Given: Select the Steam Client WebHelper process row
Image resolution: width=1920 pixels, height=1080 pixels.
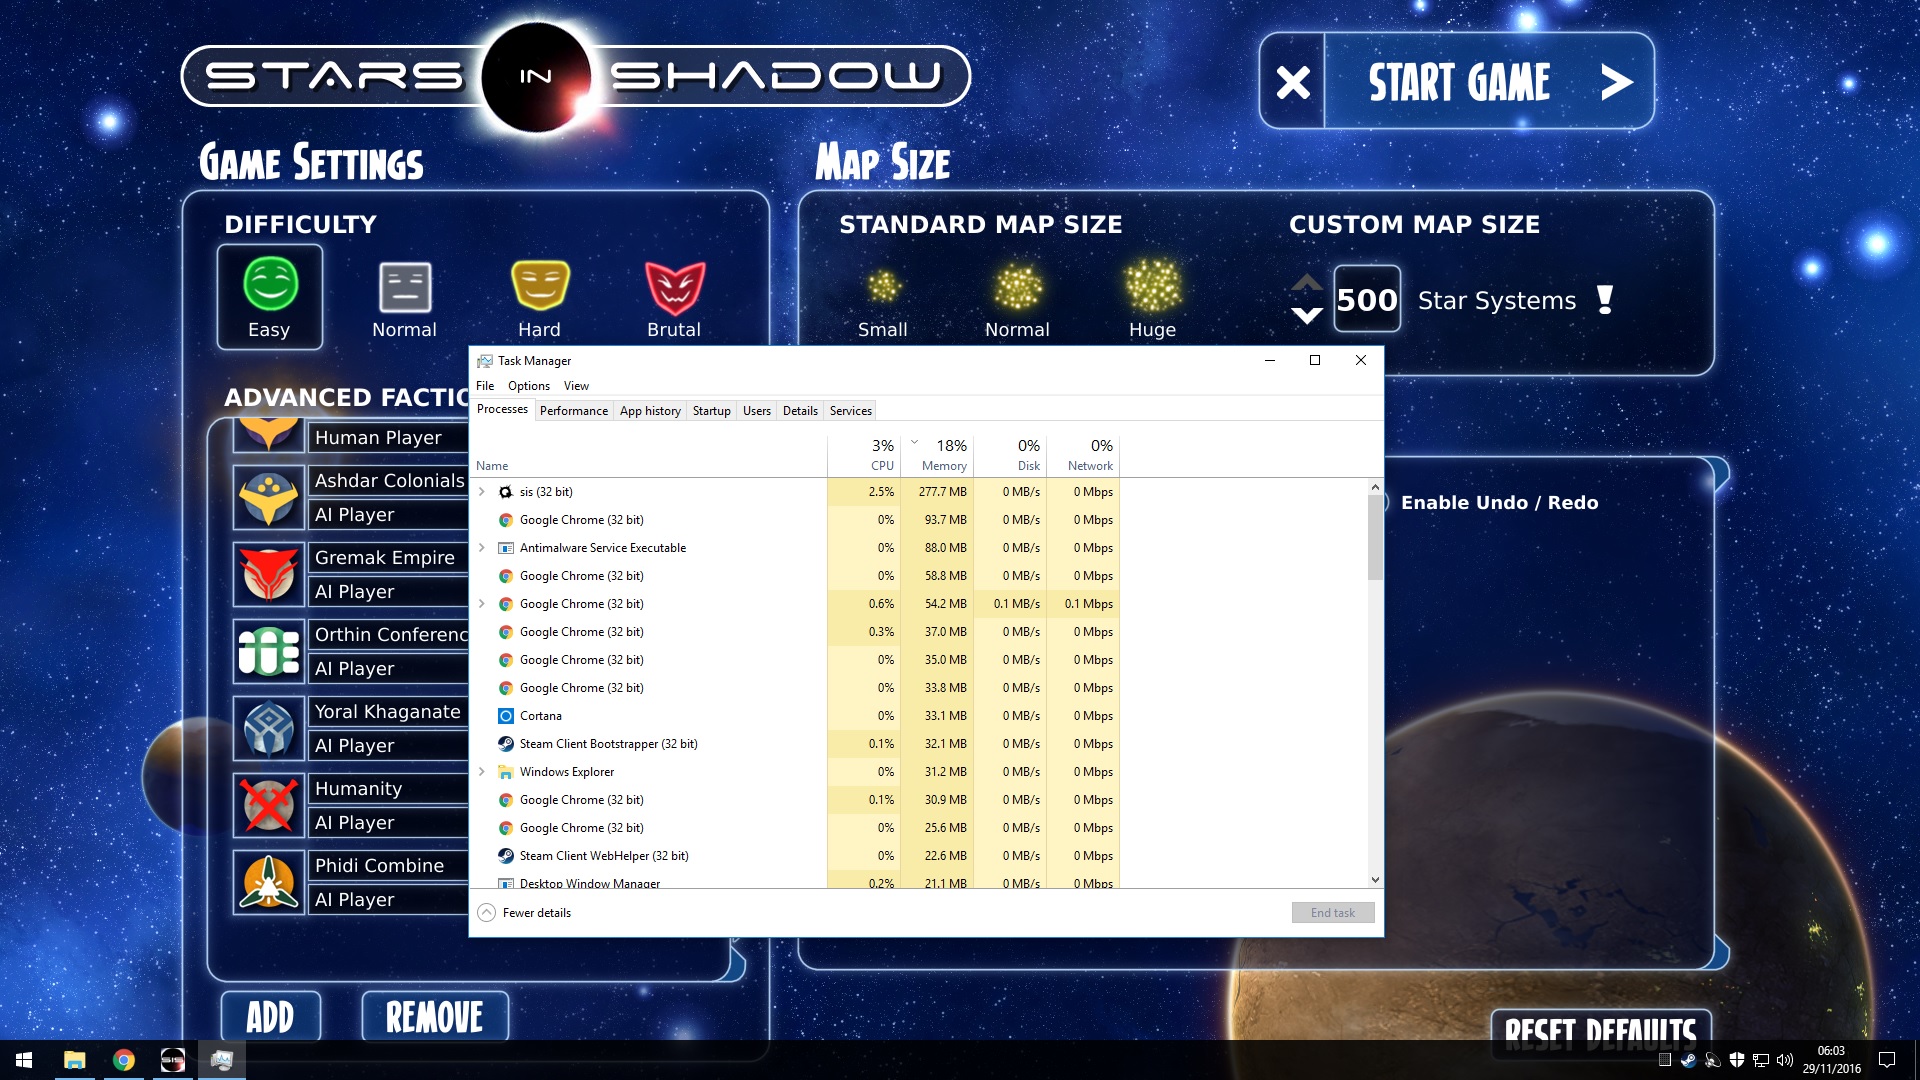Looking at the screenshot, I should [795, 856].
